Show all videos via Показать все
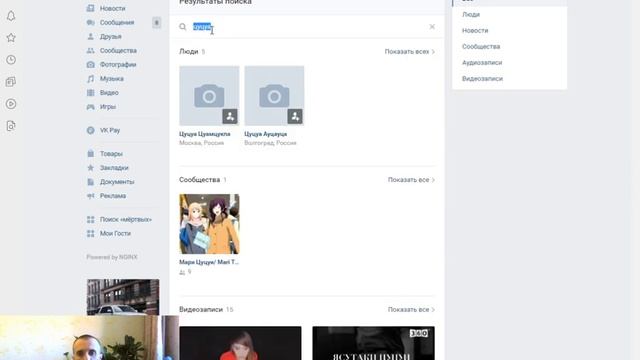Viewport: 640px width, 360px height. point(411,310)
